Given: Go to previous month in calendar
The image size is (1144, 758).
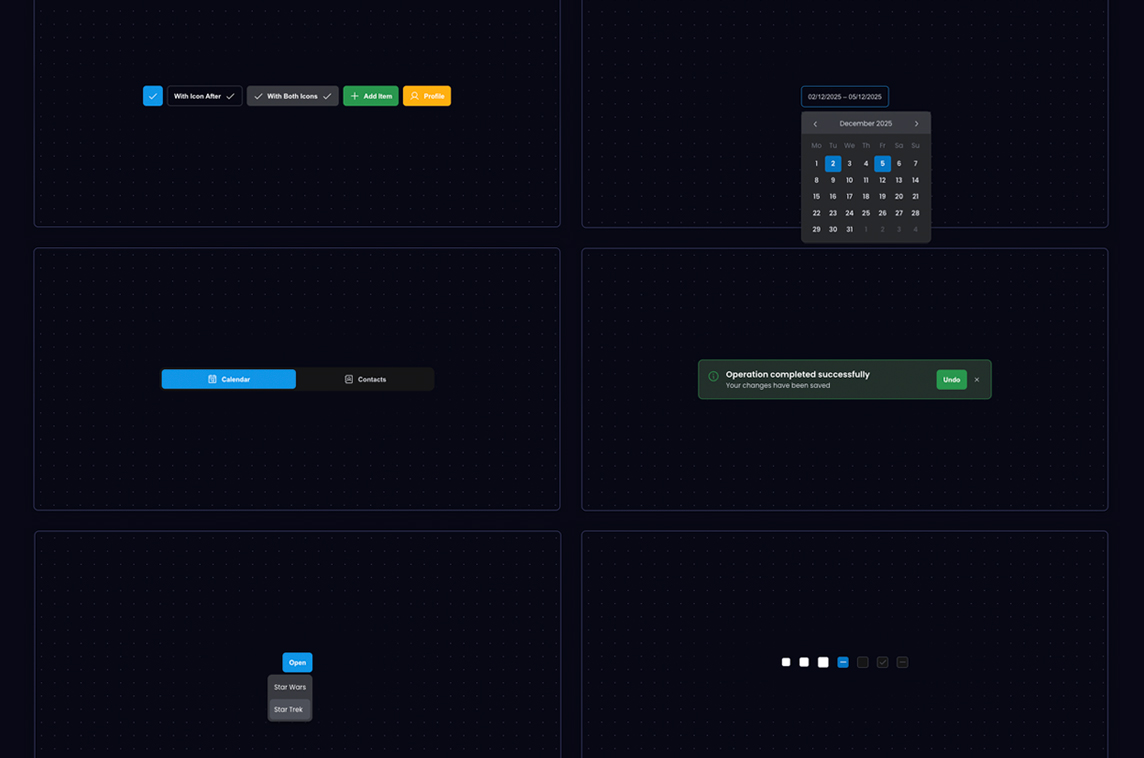Looking at the screenshot, I should coord(815,124).
